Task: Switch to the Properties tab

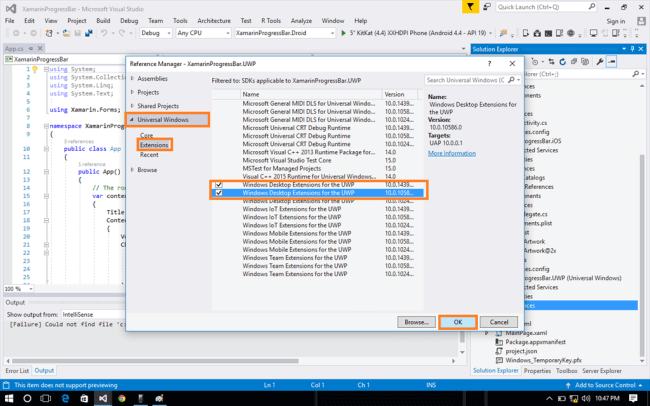Action: (x=537, y=371)
